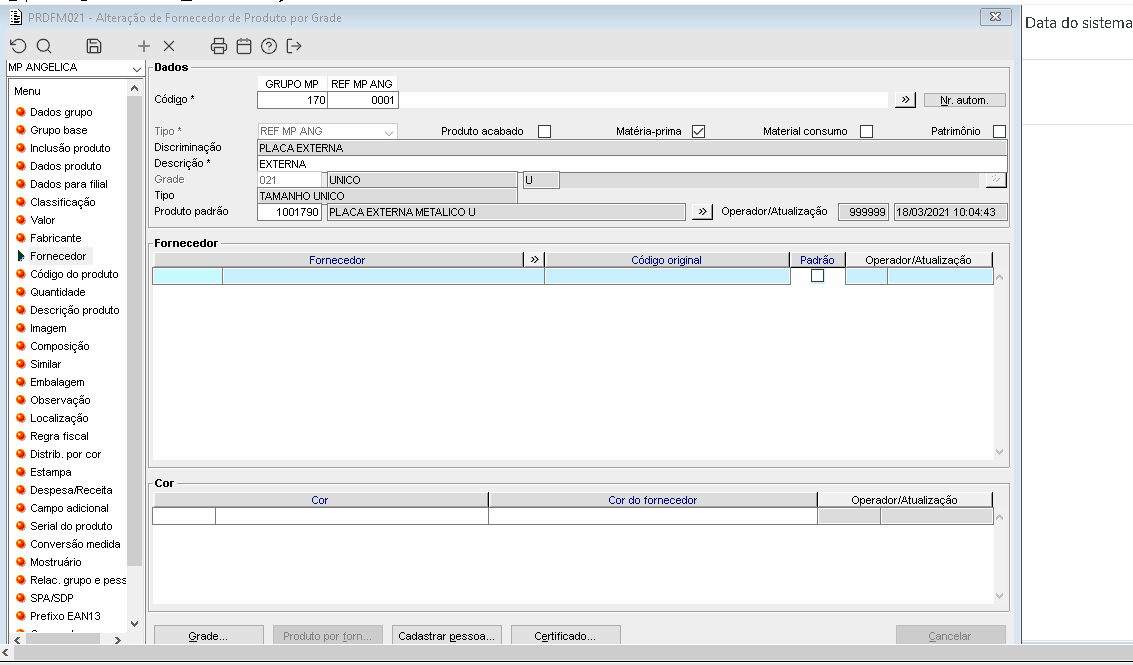This screenshot has height=665, width=1133.
Task: Open SPA/SDP menu item
Action: [52, 598]
